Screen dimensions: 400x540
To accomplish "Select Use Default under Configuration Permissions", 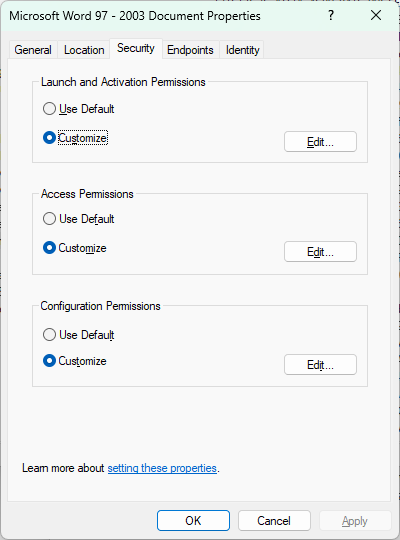I will 79,334.
